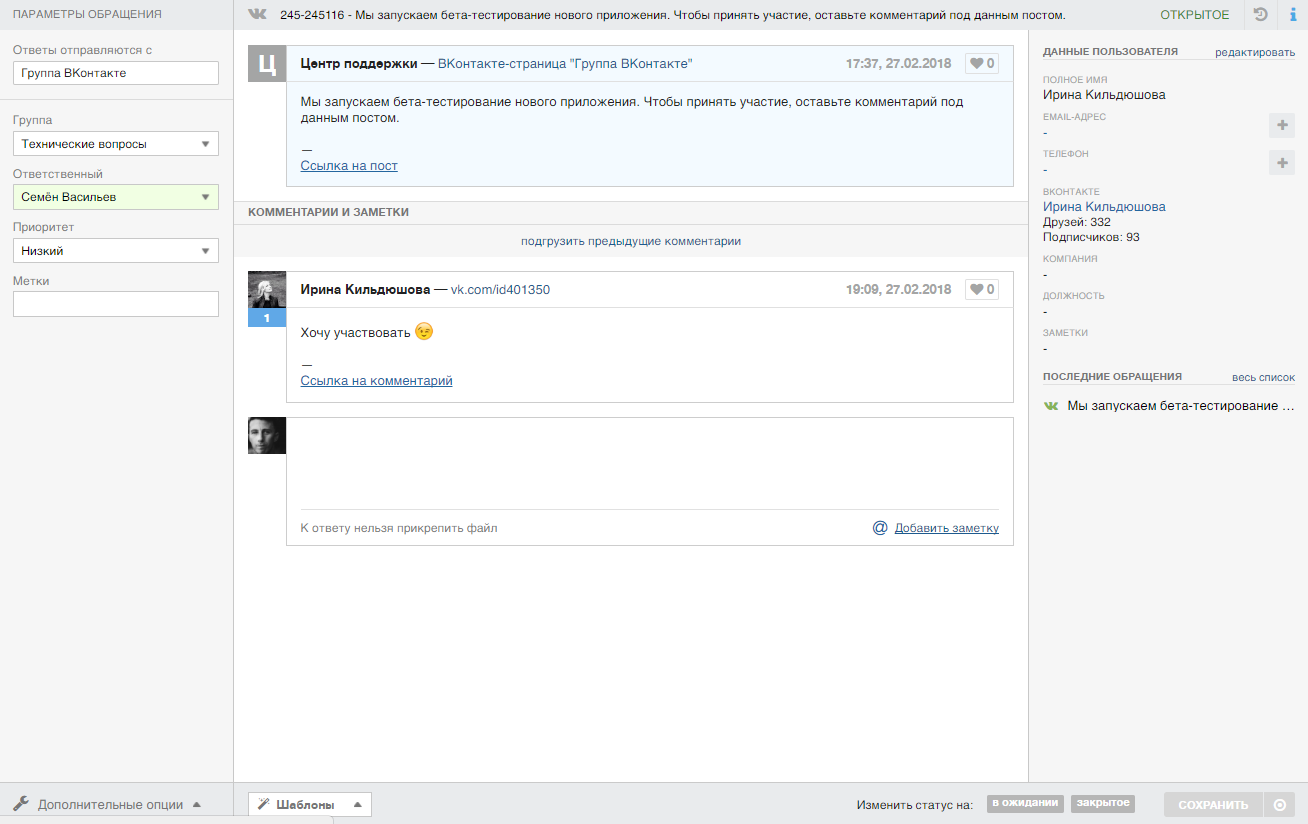Set status to в ожидании
Viewport: 1308px width, 824px height.
1026,803
